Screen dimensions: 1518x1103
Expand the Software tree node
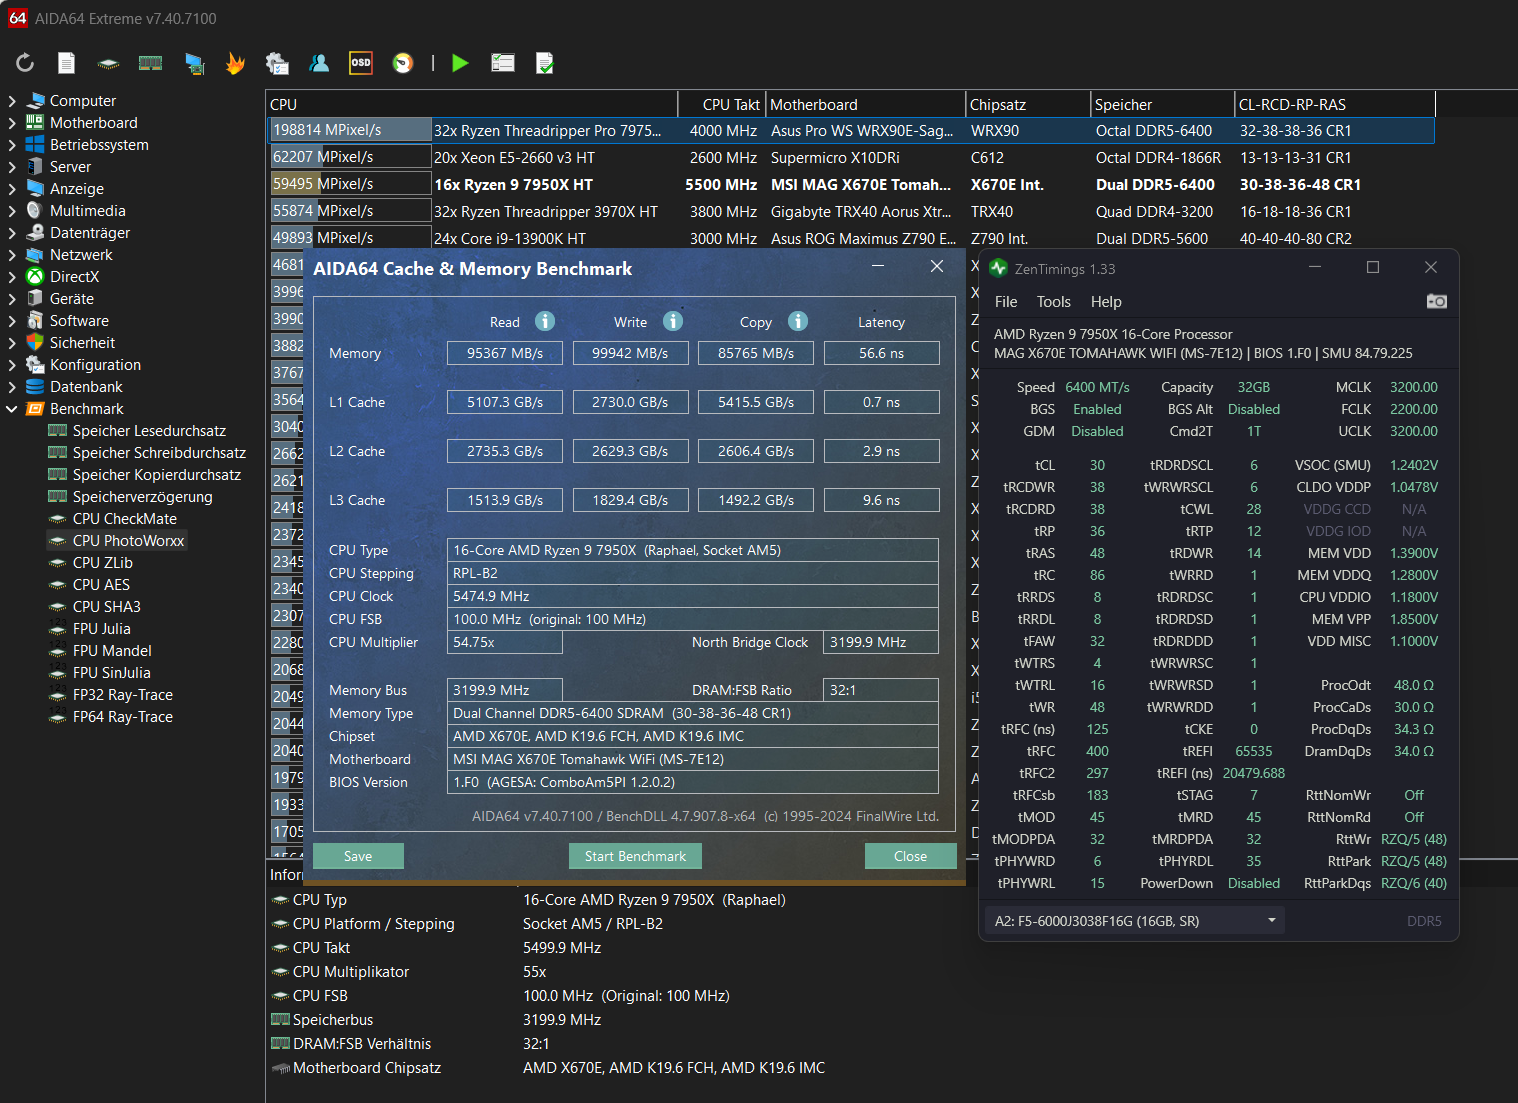(12, 321)
